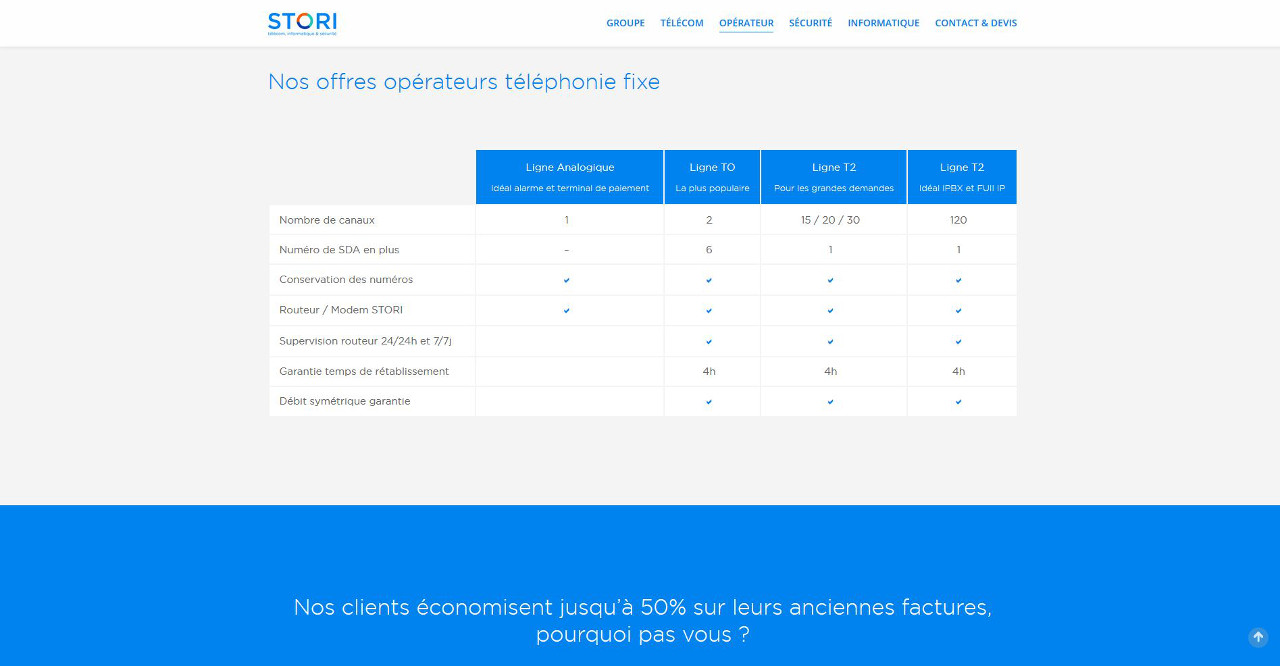Select the Supervision routeur checkmark for grandes demandes column

pos(830,341)
